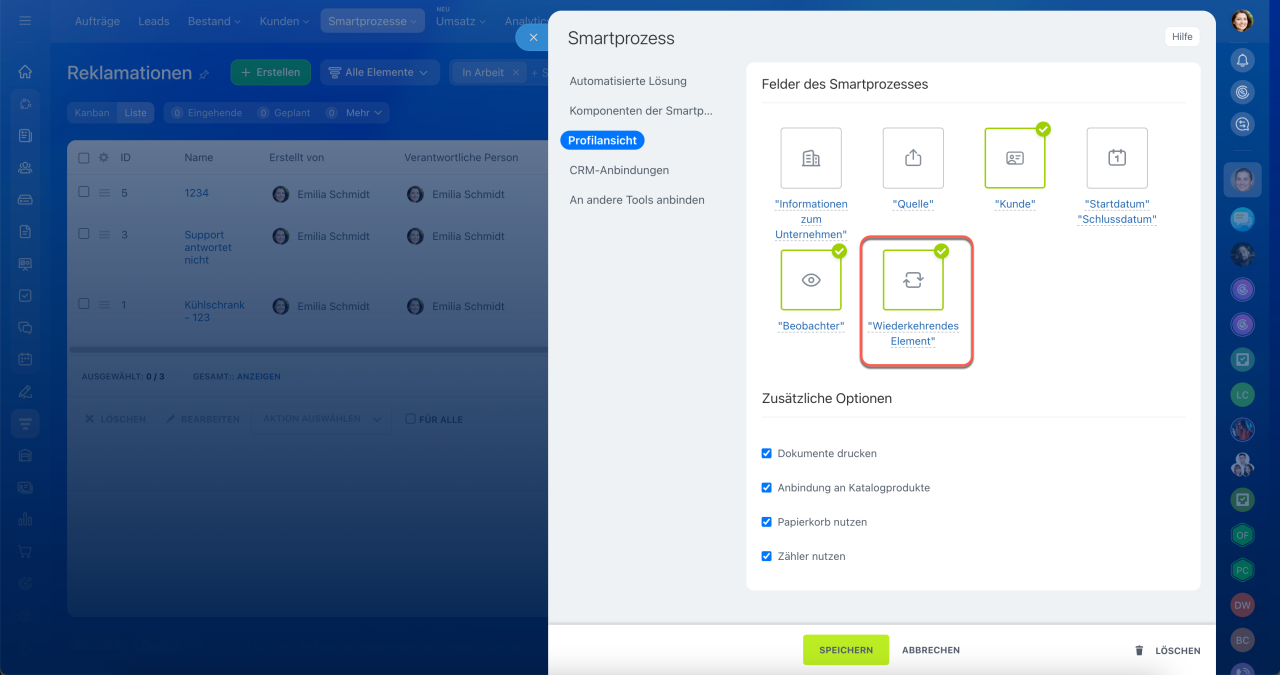Filter by Eingehende counter

point(205,113)
